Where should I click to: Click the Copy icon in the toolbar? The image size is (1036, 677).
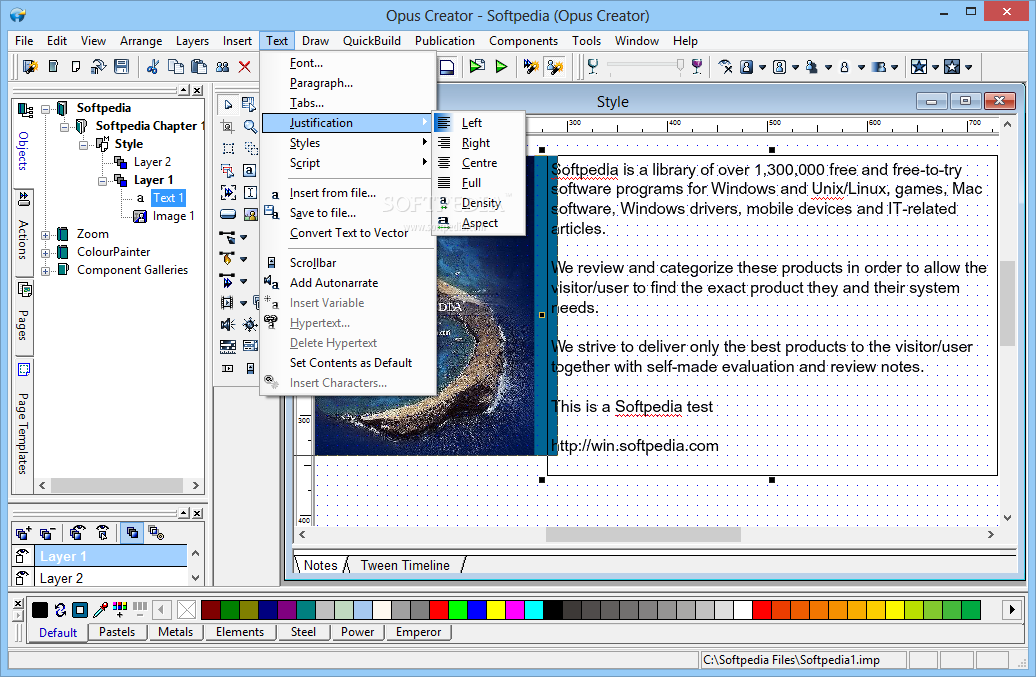click(x=176, y=67)
